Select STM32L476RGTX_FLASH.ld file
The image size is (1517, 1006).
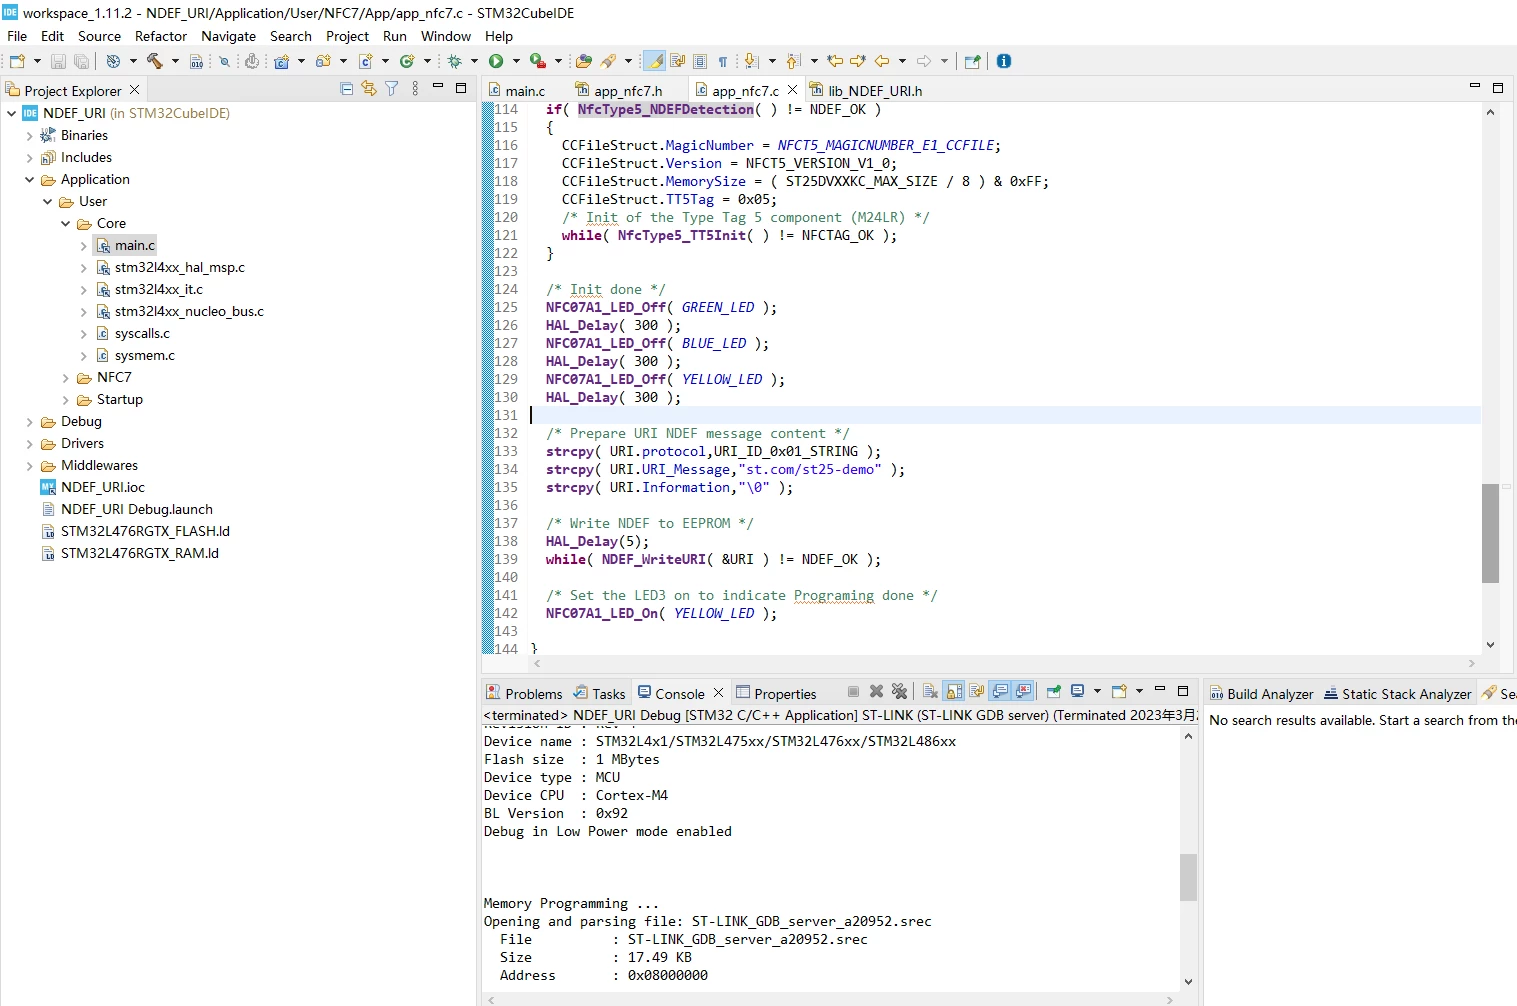[x=145, y=531]
